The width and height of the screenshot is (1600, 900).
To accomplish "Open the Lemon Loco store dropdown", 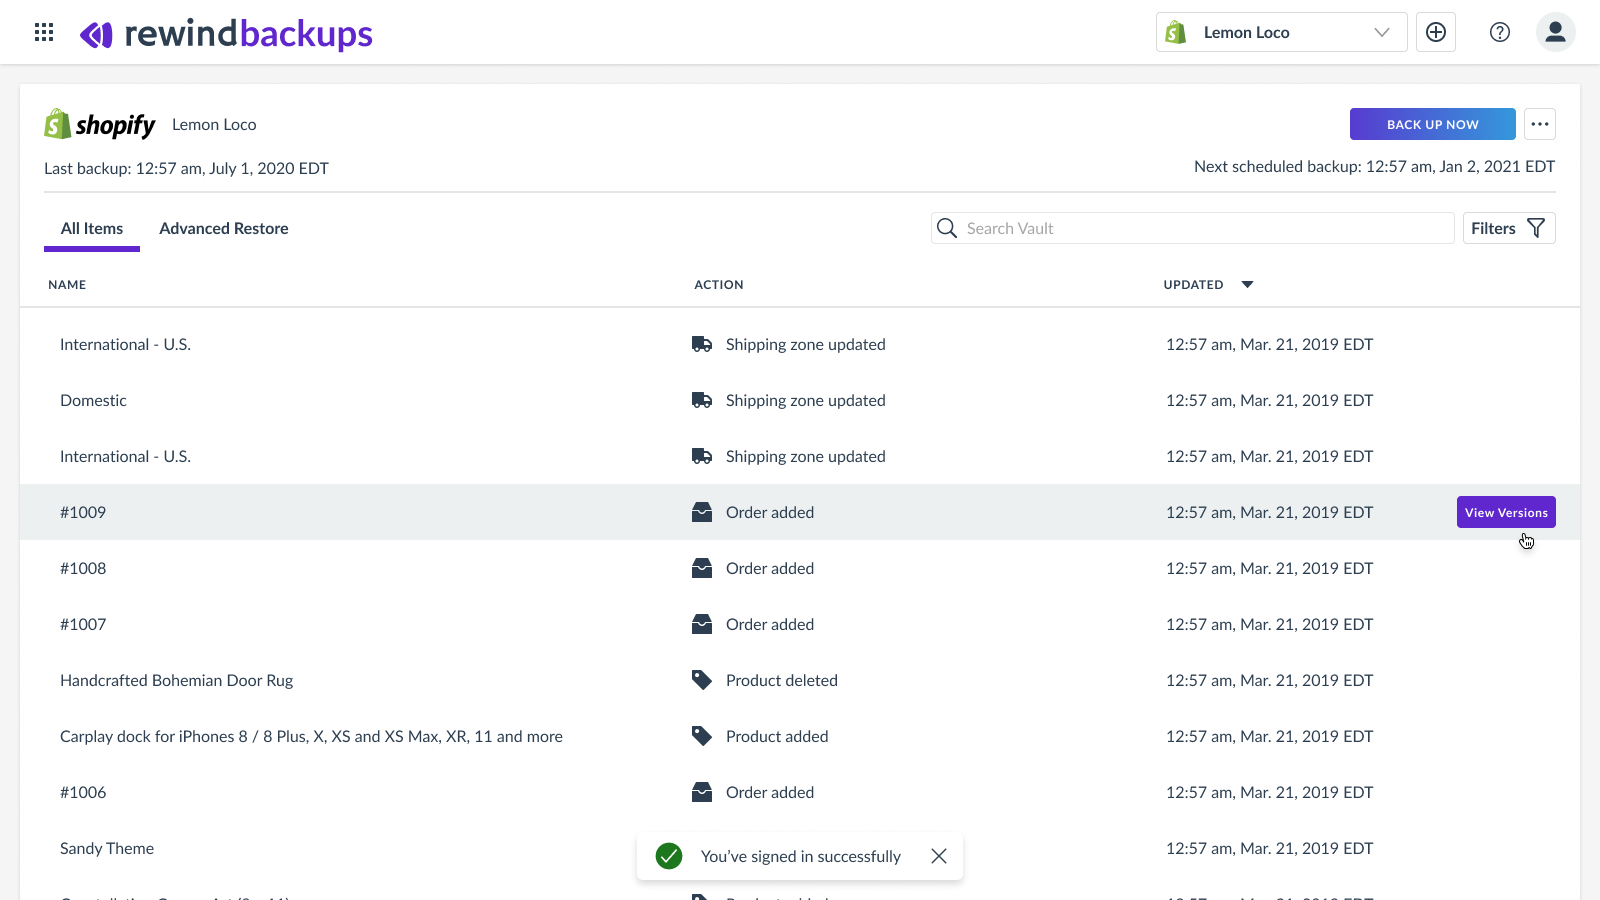I will 1281,32.
